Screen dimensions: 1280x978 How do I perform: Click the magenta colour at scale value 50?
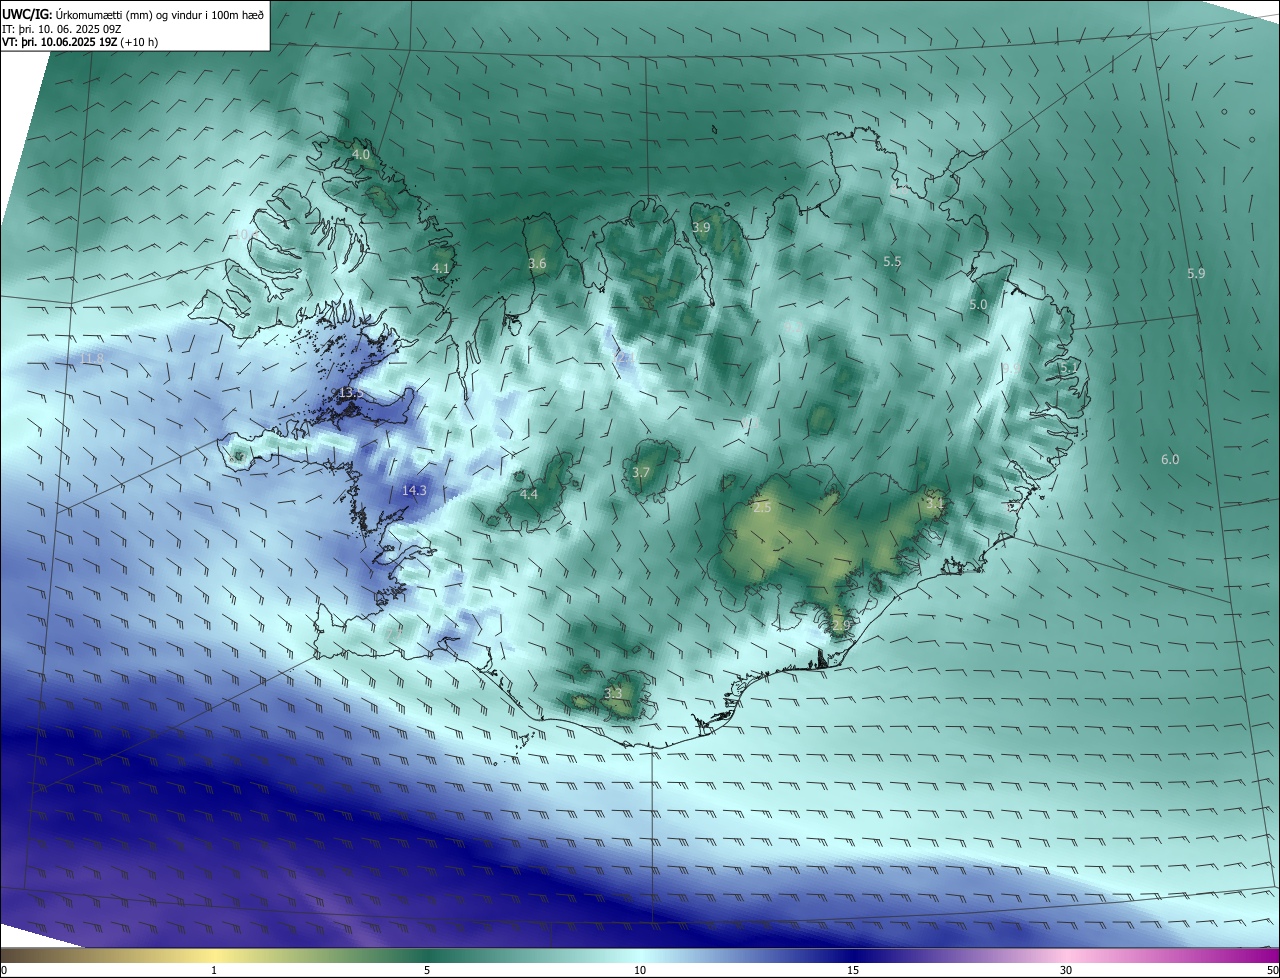tap(1275, 955)
